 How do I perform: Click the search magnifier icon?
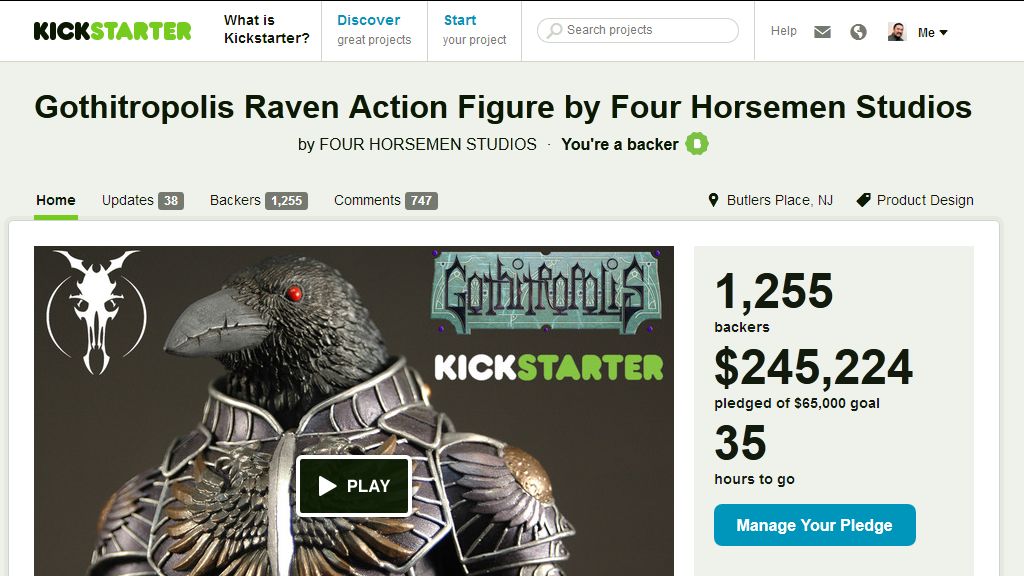coord(554,30)
